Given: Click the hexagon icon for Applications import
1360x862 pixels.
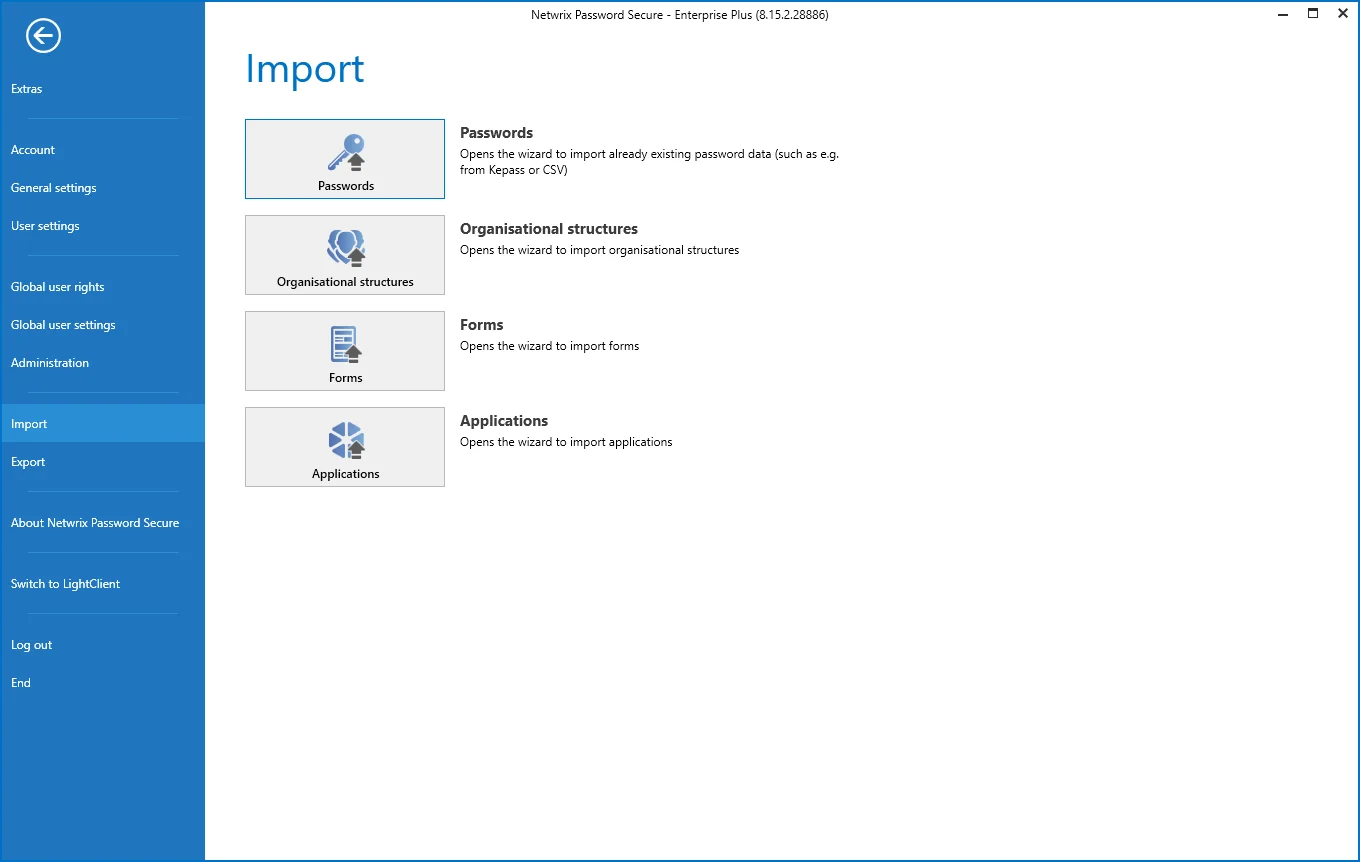Looking at the screenshot, I should pyautogui.click(x=346, y=440).
